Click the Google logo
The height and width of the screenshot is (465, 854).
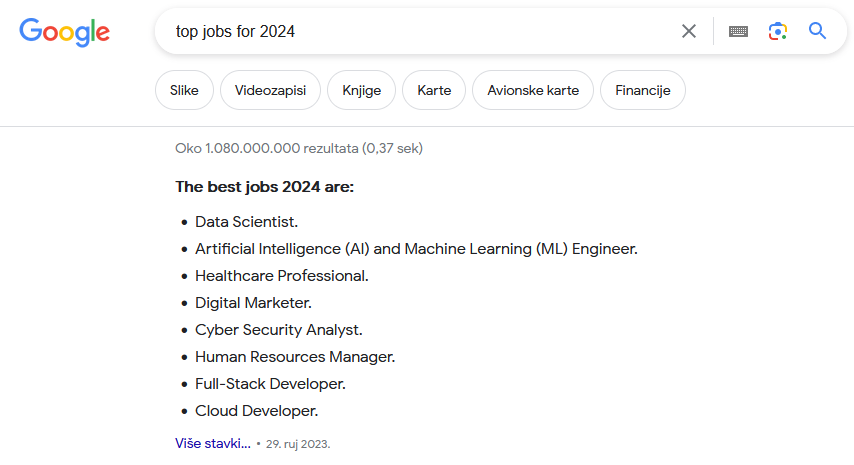pyautogui.click(x=64, y=32)
